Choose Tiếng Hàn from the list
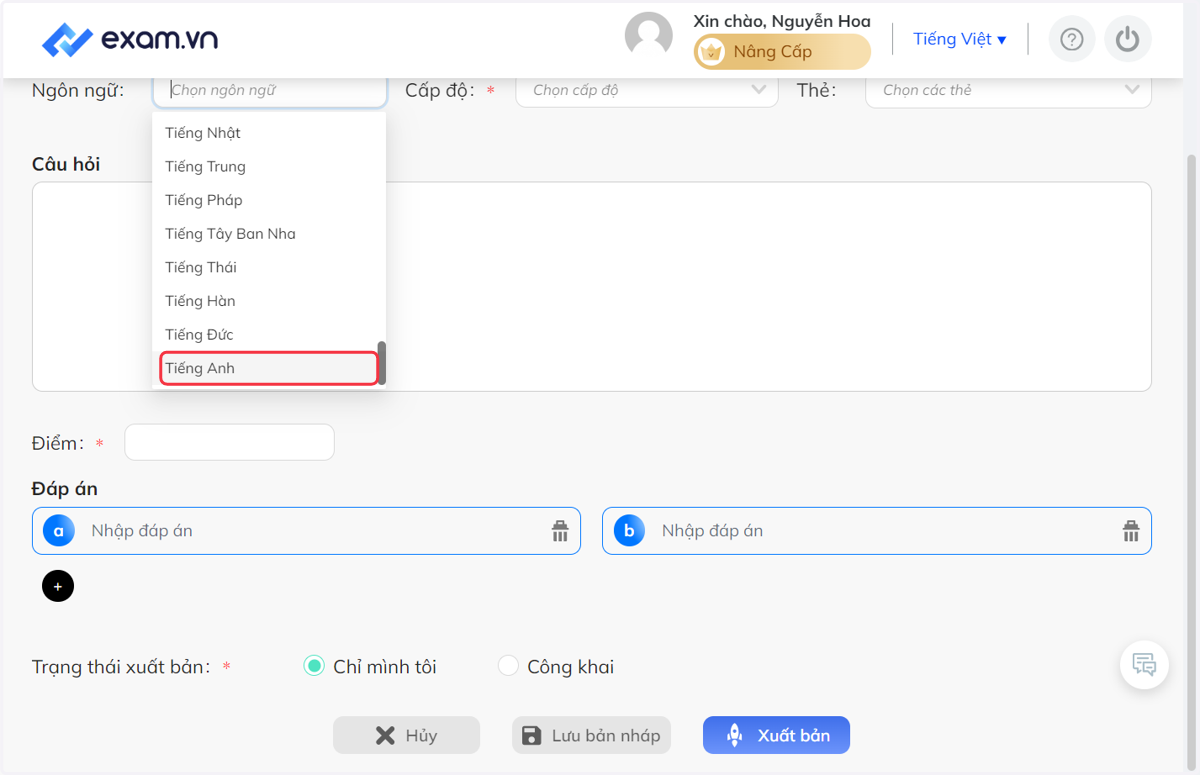This screenshot has height=775, width=1200. point(269,301)
